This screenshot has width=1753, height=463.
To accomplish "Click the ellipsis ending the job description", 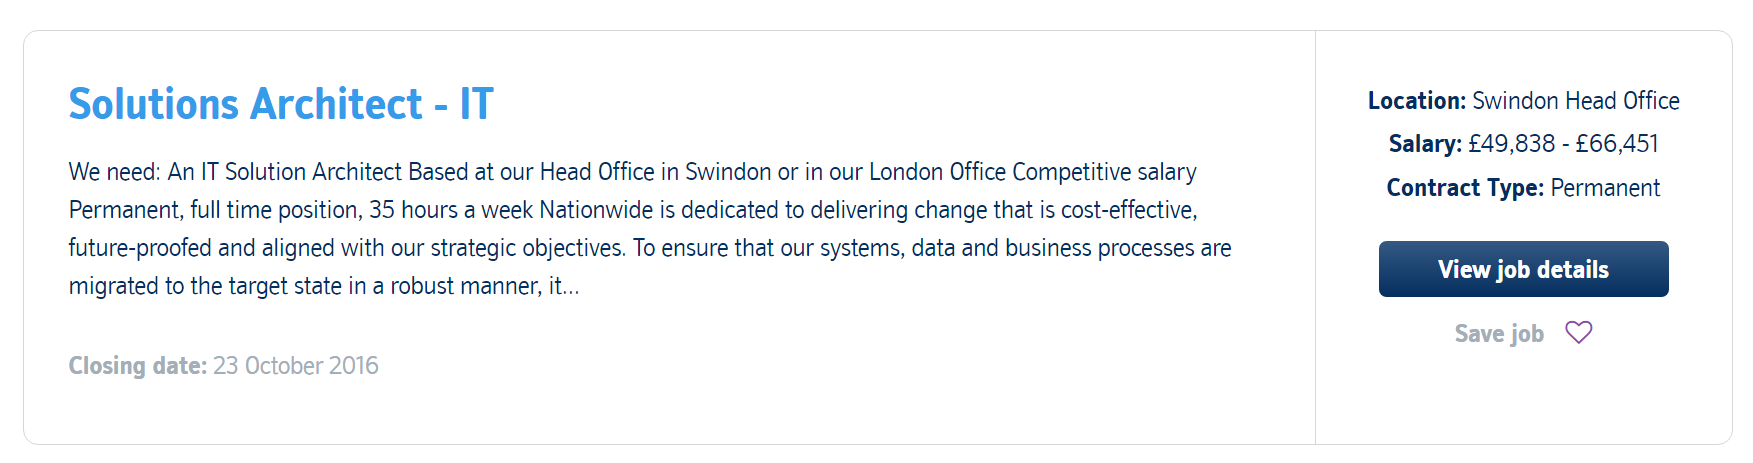I will click(x=570, y=290).
